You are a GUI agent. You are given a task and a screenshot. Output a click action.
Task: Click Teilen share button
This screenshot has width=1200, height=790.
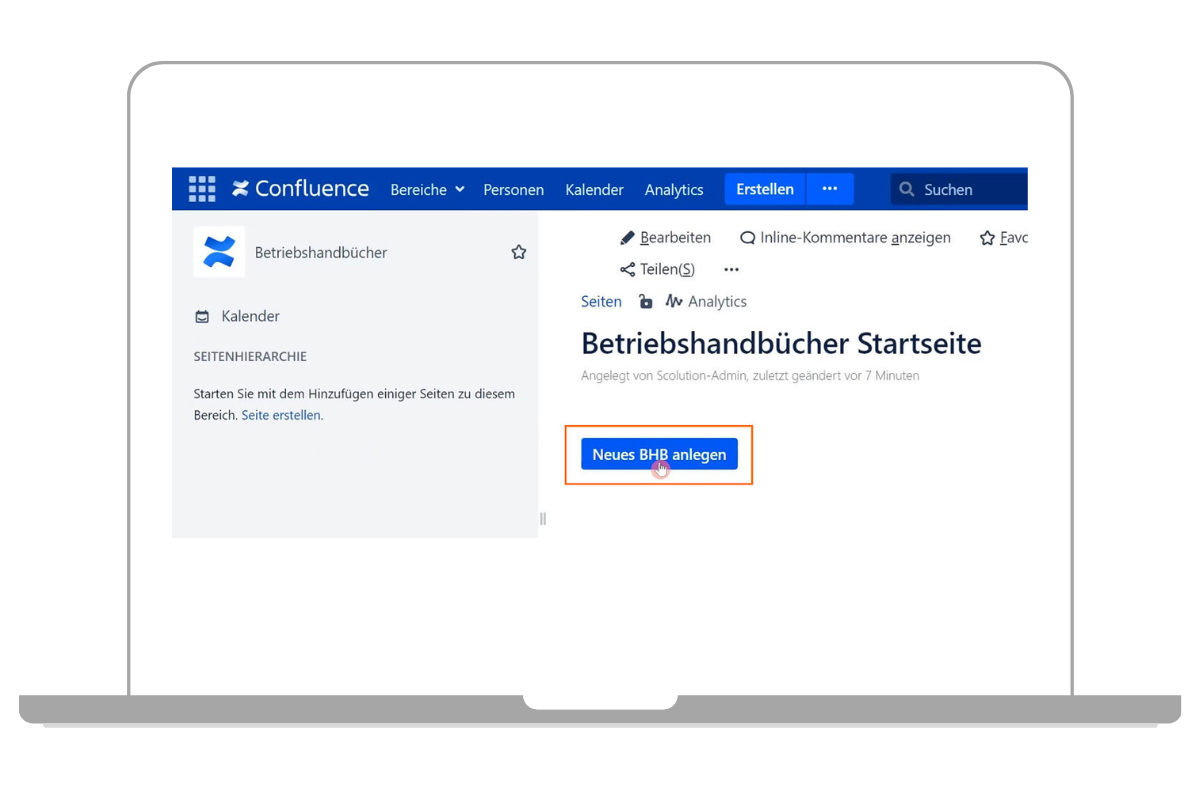(x=657, y=269)
